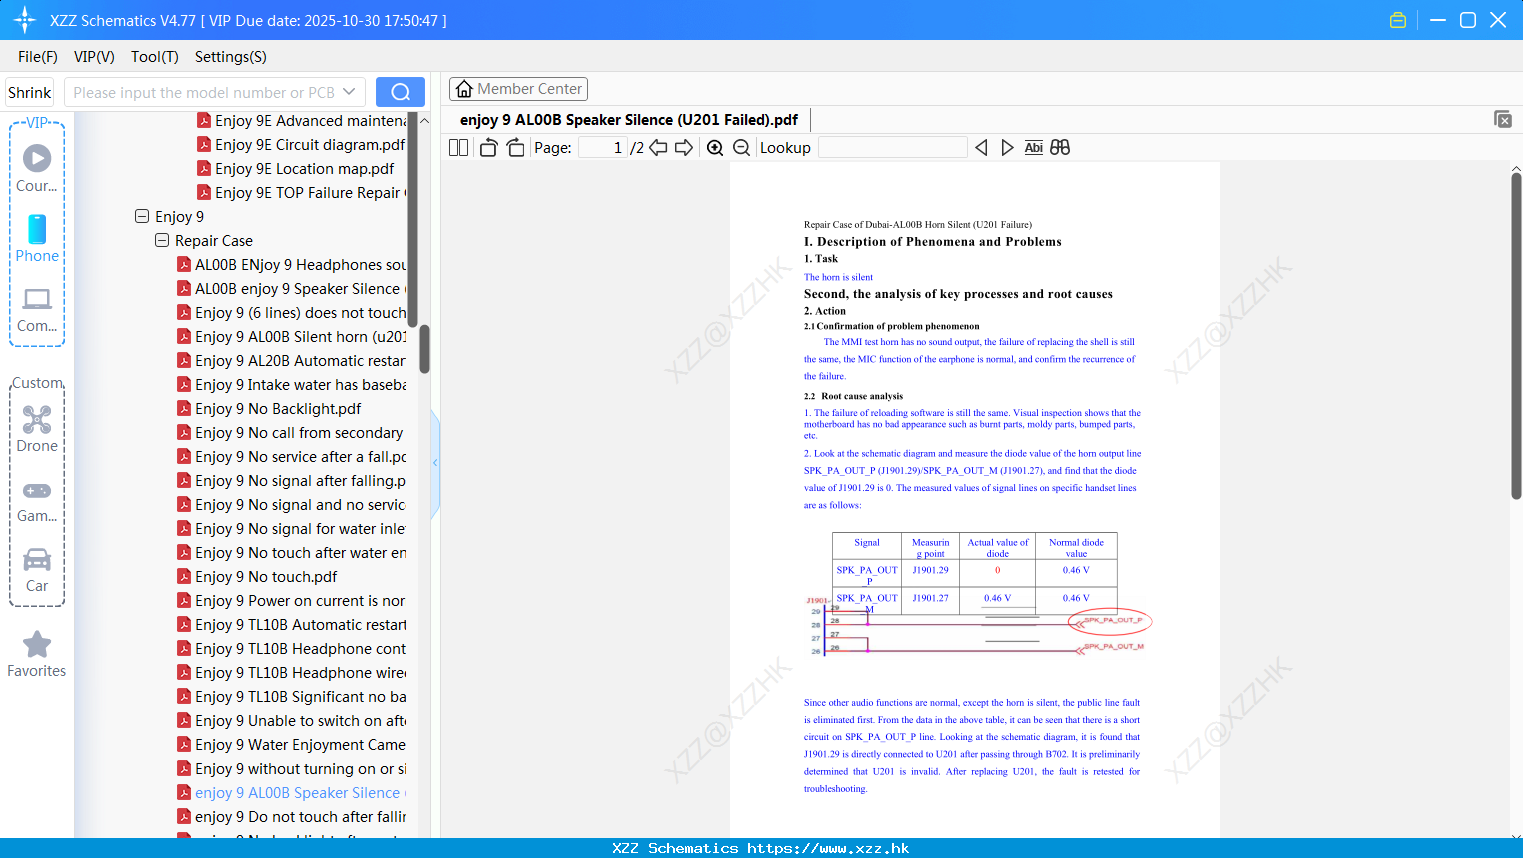Toggle the Abi match-case icon
The height and width of the screenshot is (858, 1523).
1033,148
